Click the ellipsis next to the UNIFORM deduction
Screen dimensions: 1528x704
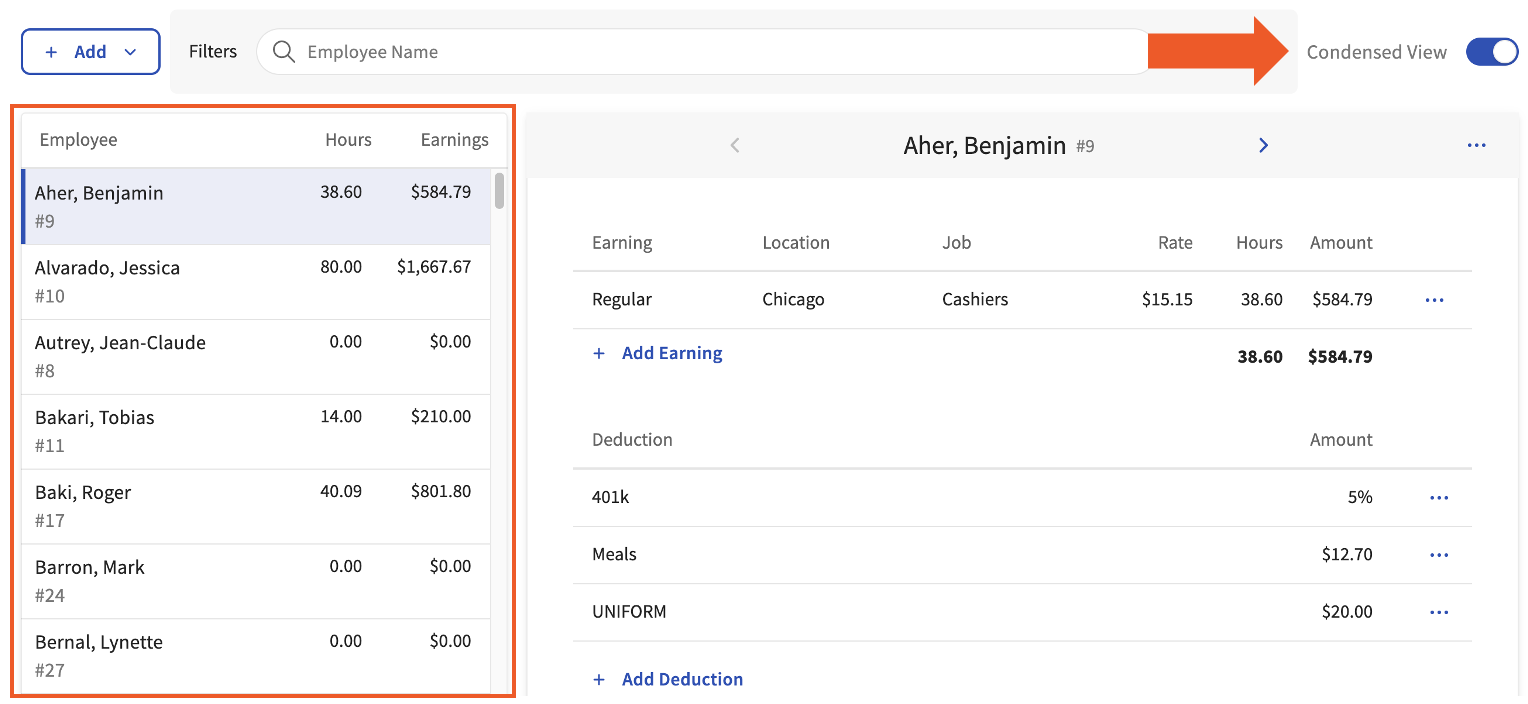point(1439,612)
